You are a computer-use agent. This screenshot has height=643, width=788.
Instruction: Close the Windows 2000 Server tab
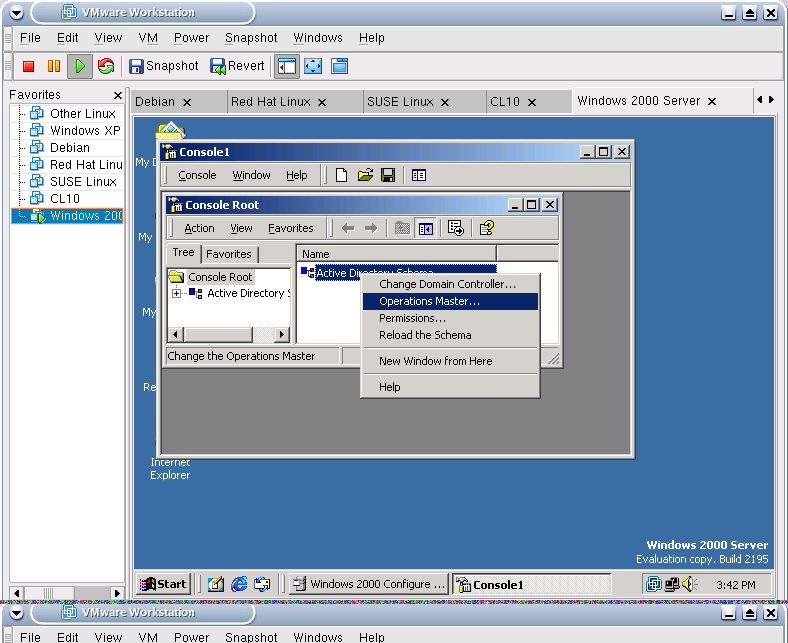pyautogui.click(x=712, y=102)
